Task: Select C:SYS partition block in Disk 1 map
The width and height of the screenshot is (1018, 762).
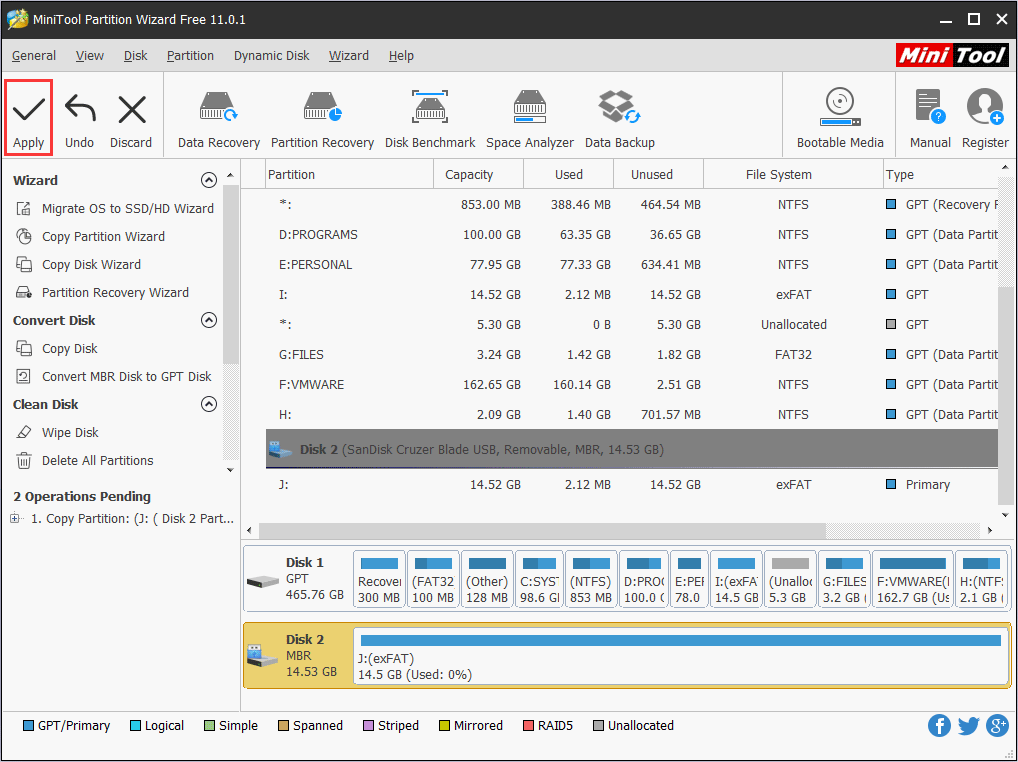Action: point(540,579)
